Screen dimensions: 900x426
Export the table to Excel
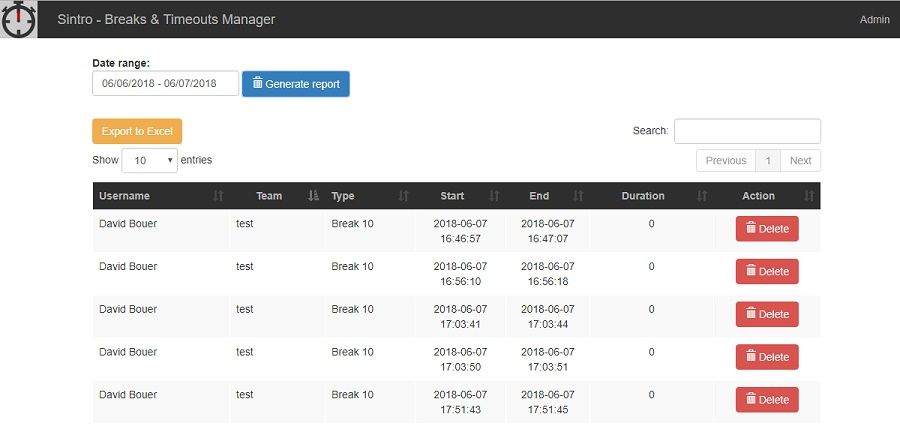tap(137, 131)
